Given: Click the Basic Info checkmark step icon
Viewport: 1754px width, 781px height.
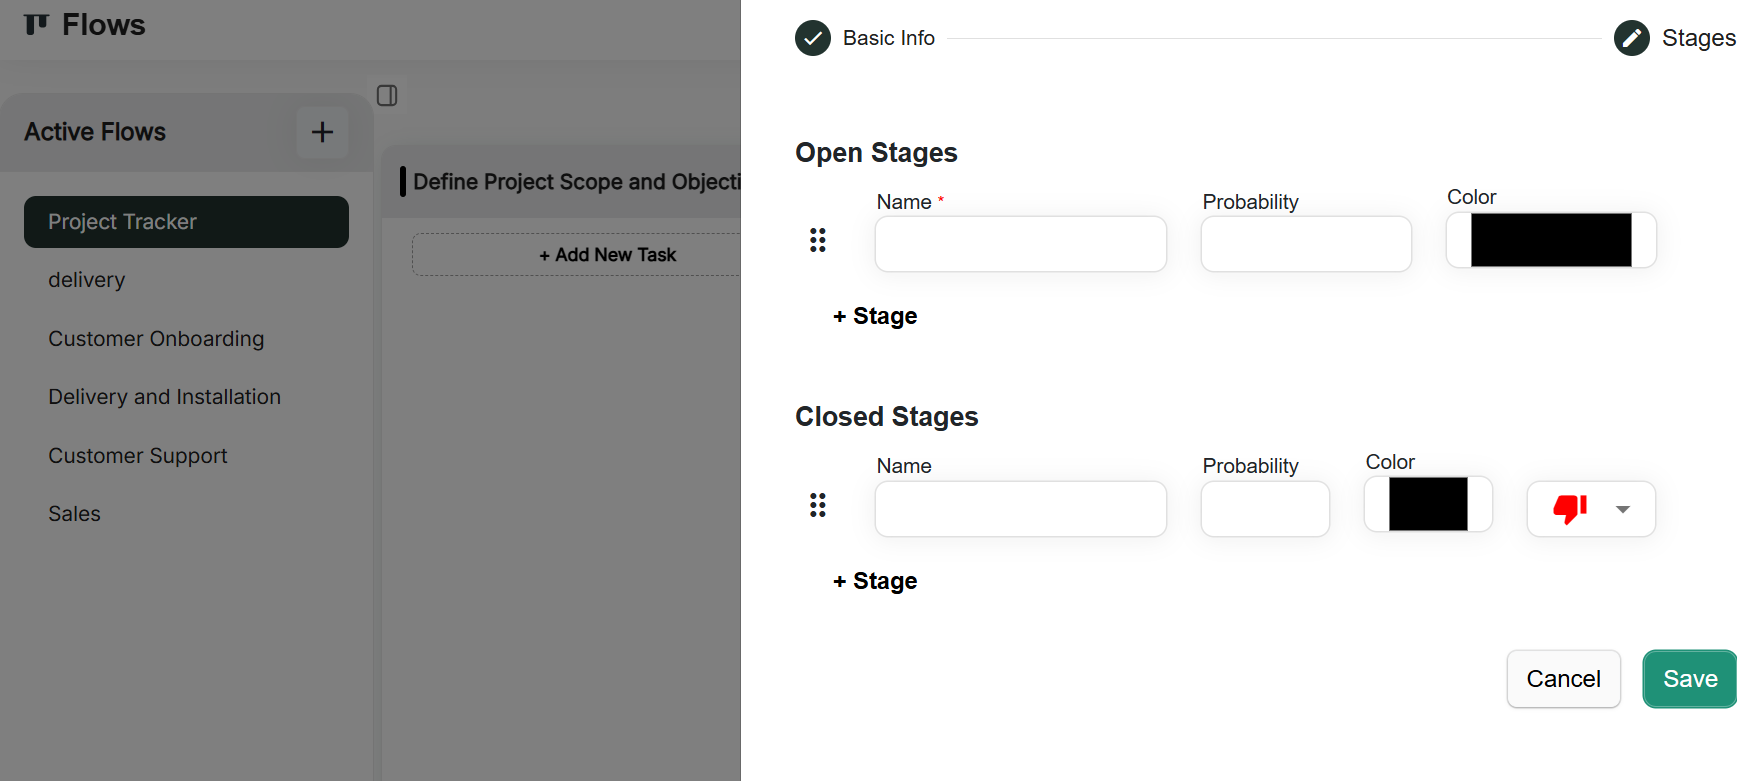Looking at the screenshot, I should point(813,38).
